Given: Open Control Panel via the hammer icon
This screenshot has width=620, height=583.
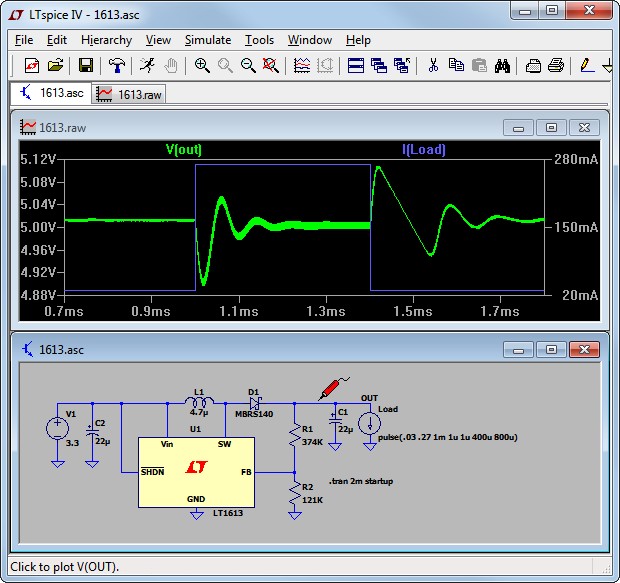Looking at the screenshot, I should pyautogui.click(x=117, y=65).
